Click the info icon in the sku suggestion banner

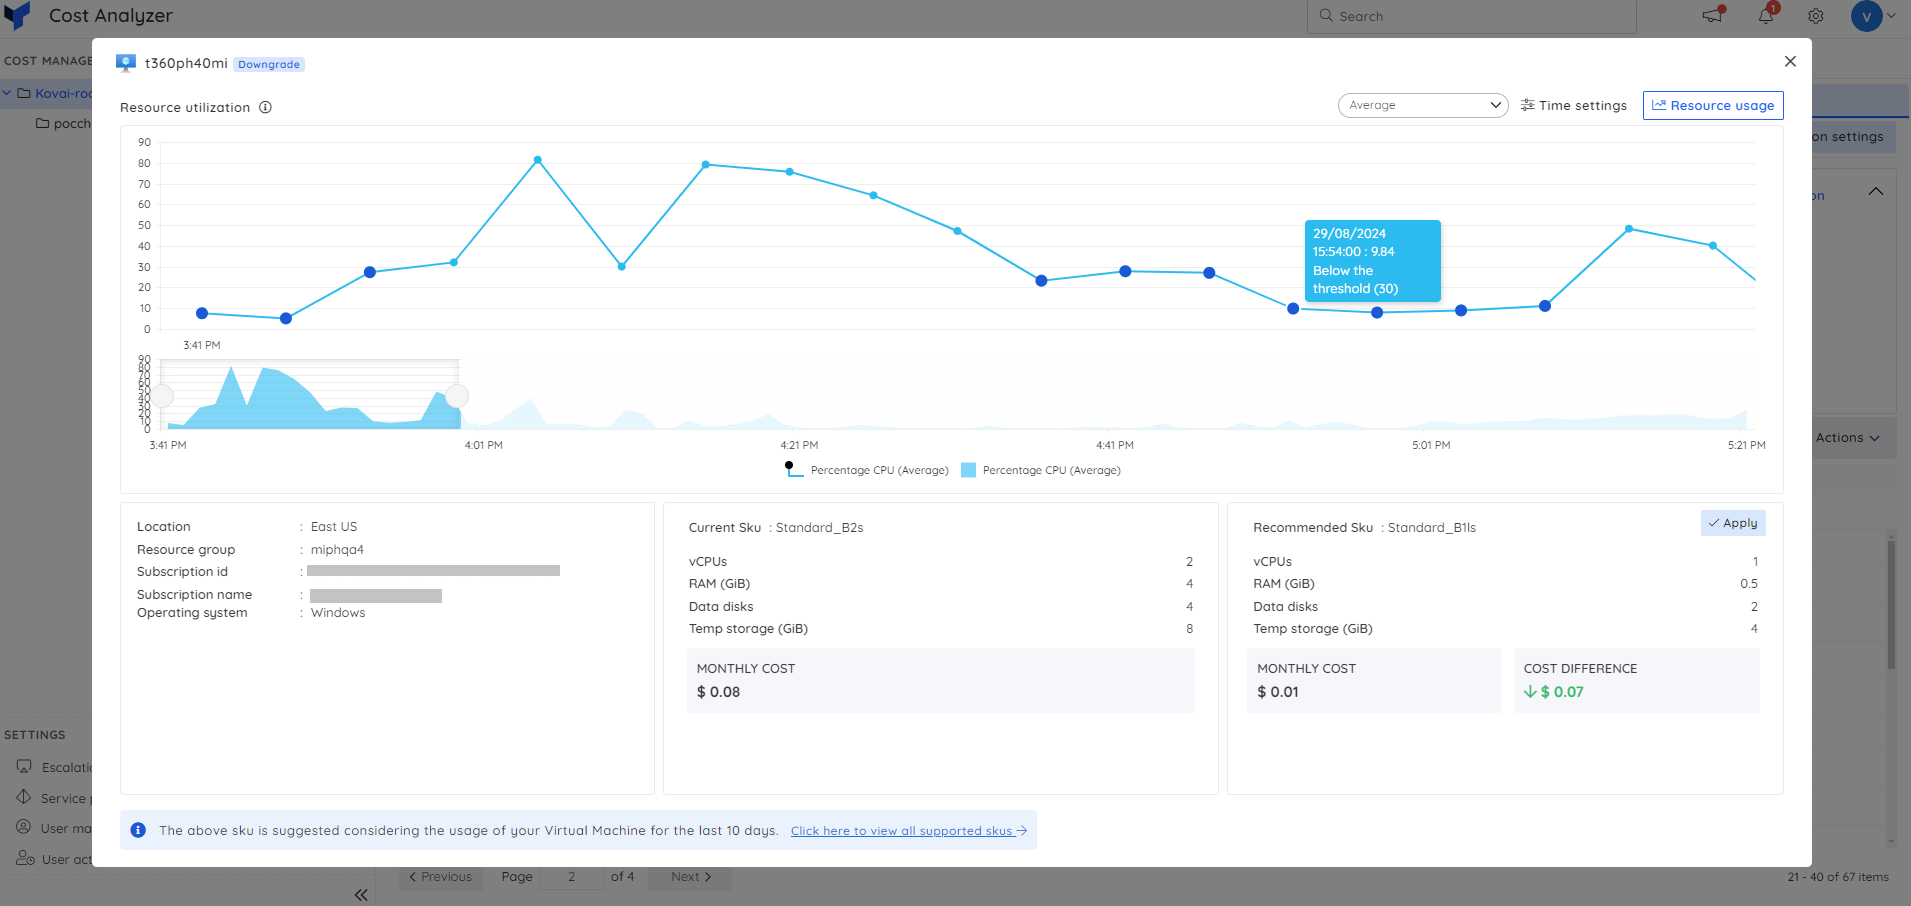pyautogui.click(x=138, y=830)
